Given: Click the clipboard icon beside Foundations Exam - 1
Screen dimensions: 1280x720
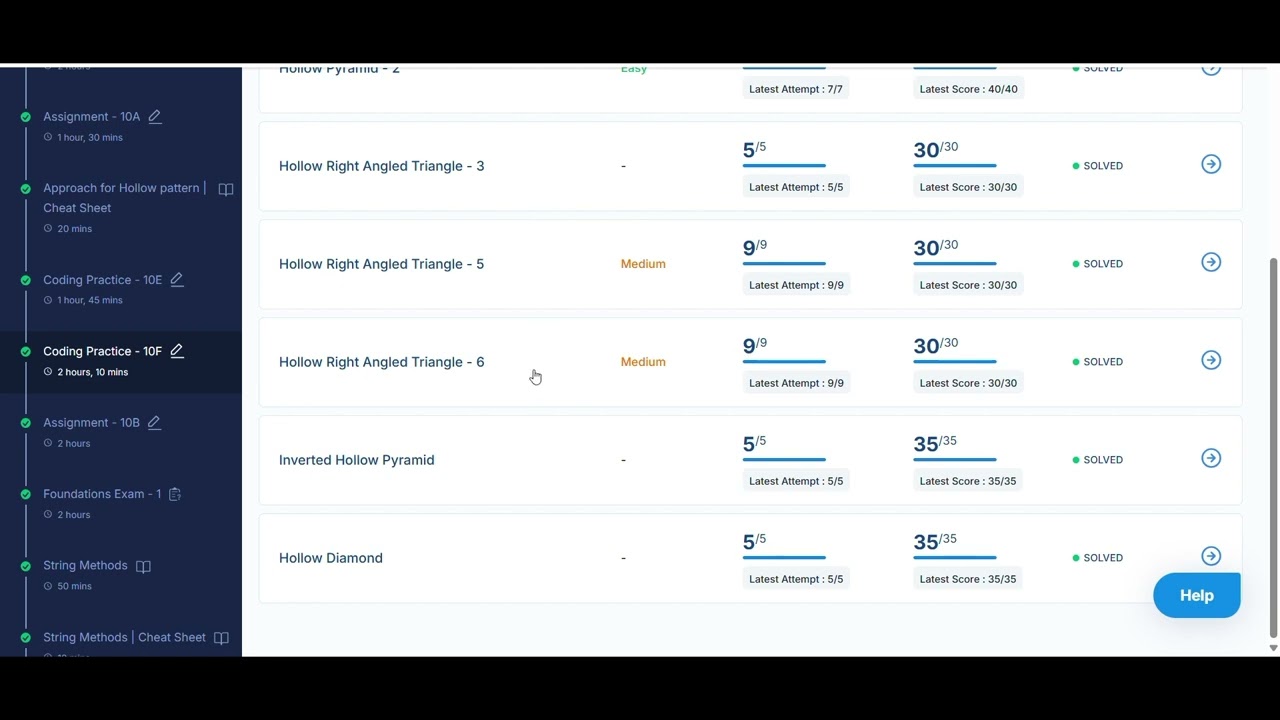Looking at the screenshot, I should tap(175, 494).
